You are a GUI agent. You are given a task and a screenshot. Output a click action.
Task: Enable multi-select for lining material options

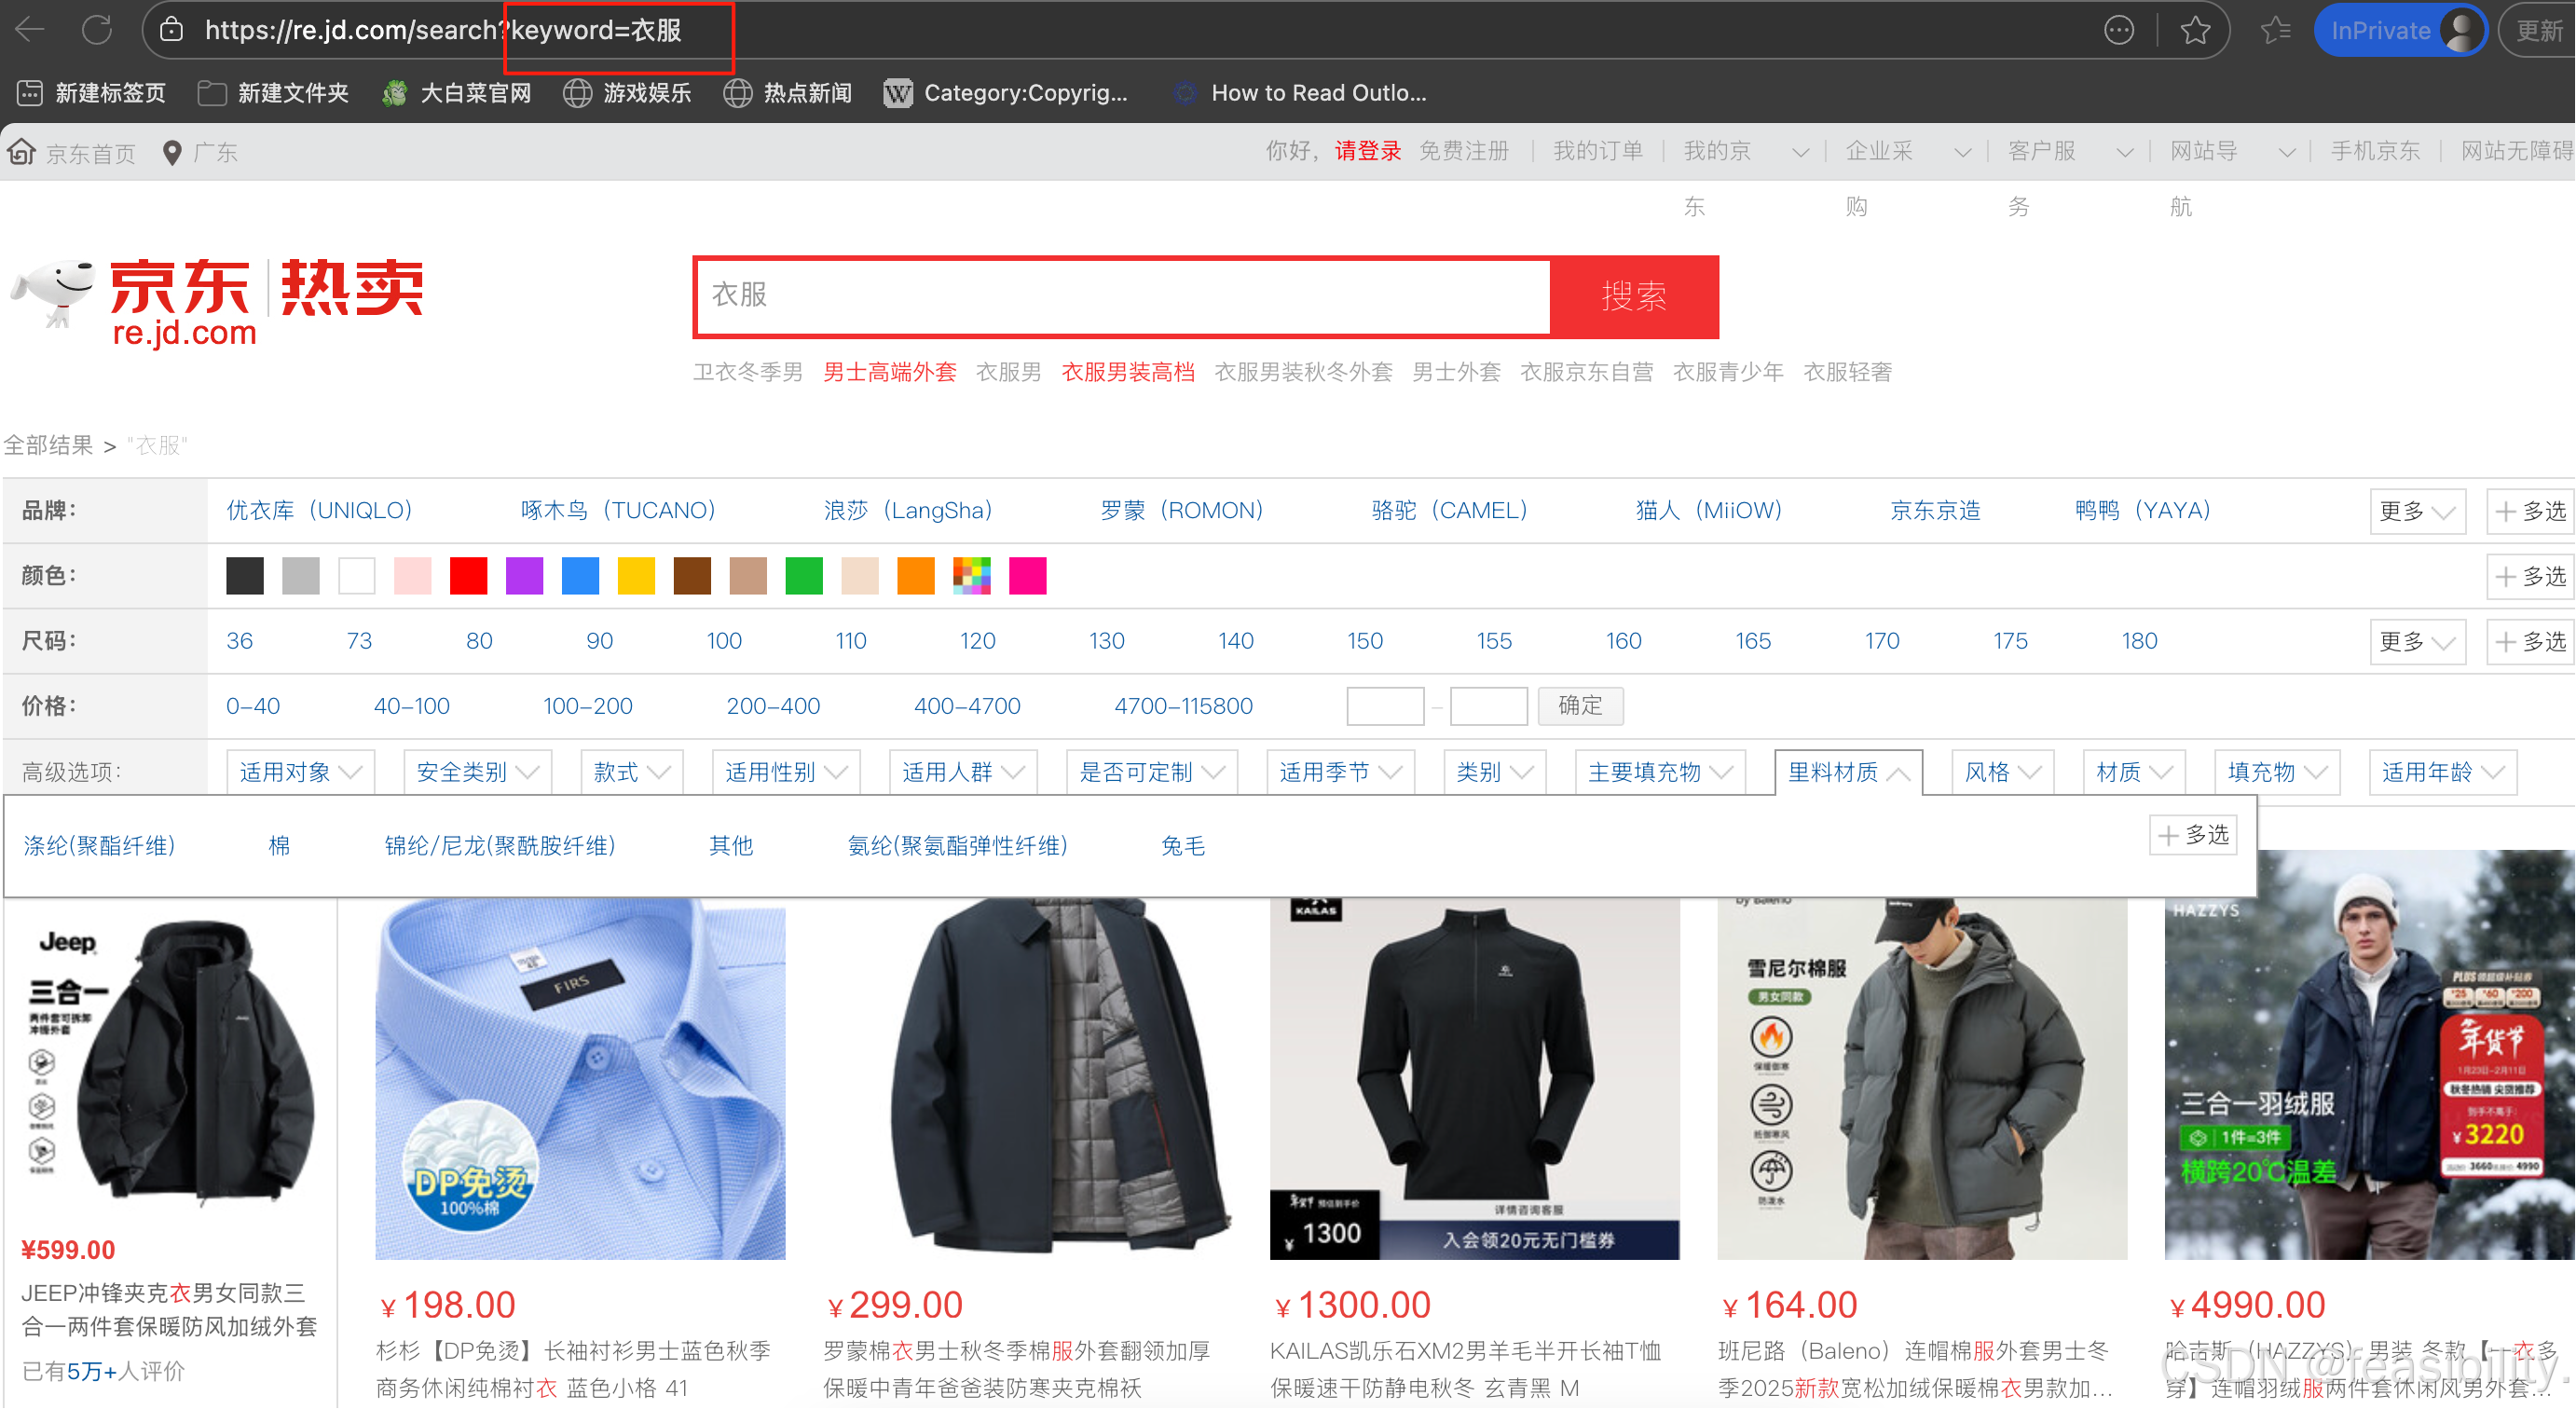coord(2193,835)
